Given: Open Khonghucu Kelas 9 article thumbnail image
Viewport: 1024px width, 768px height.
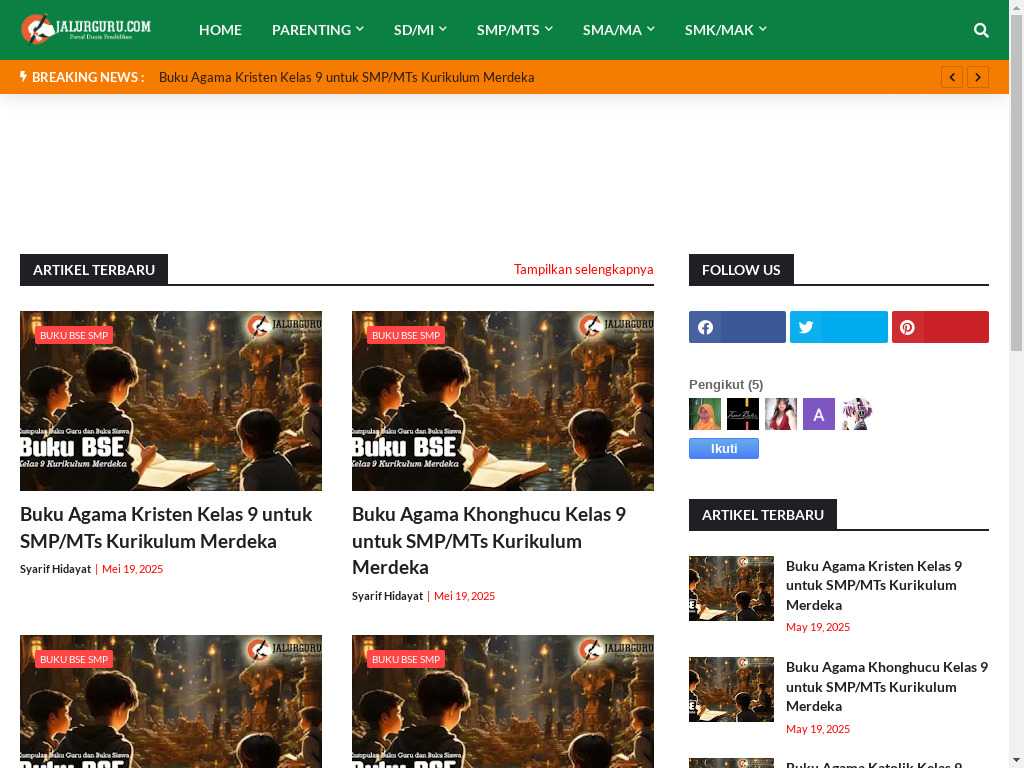Looking at the screenshot, I should (503, 401).
